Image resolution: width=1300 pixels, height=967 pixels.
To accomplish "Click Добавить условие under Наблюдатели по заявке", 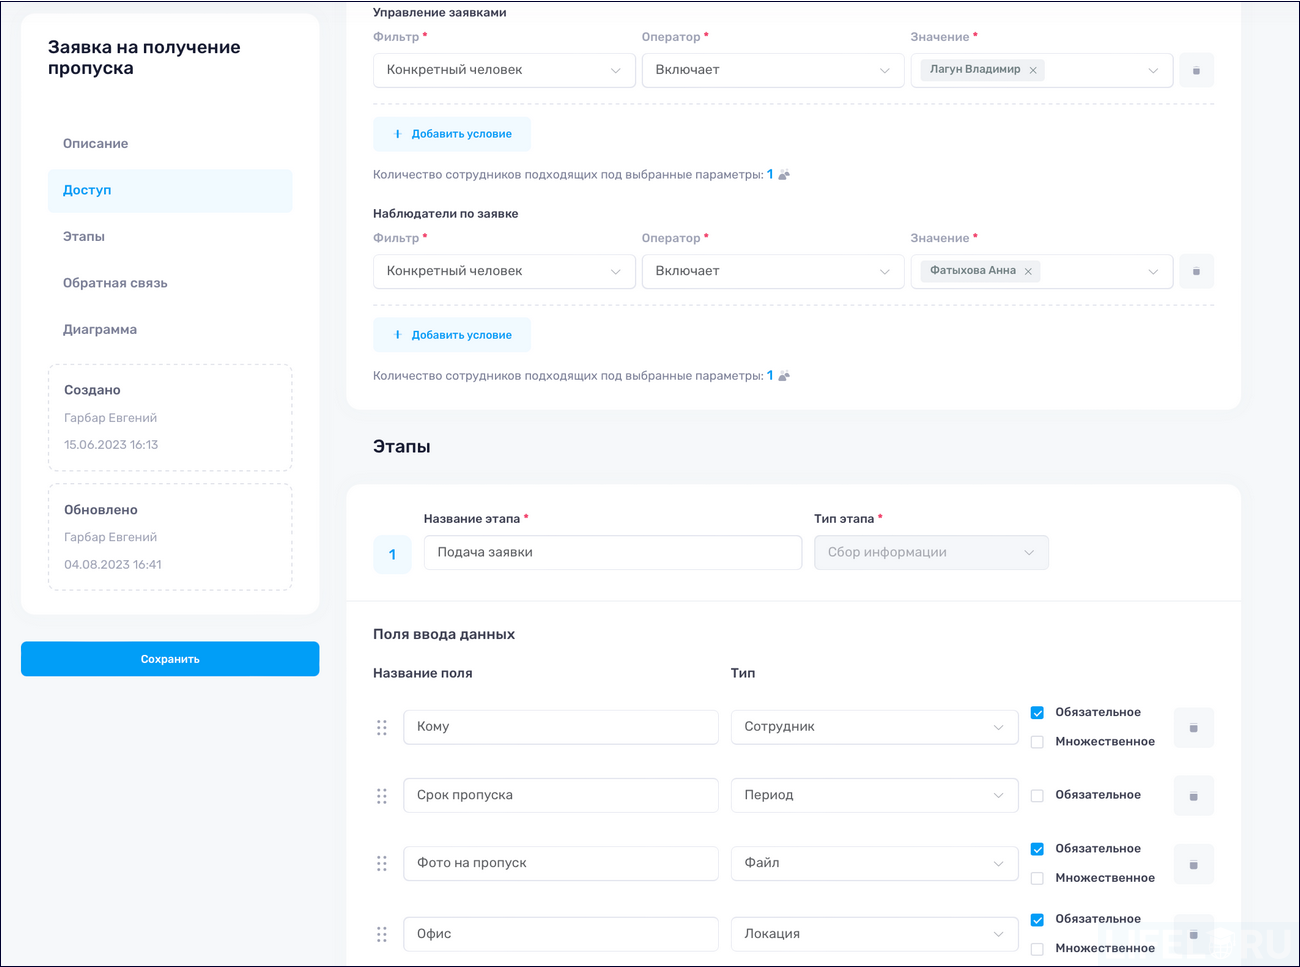I will coord(452,334).
